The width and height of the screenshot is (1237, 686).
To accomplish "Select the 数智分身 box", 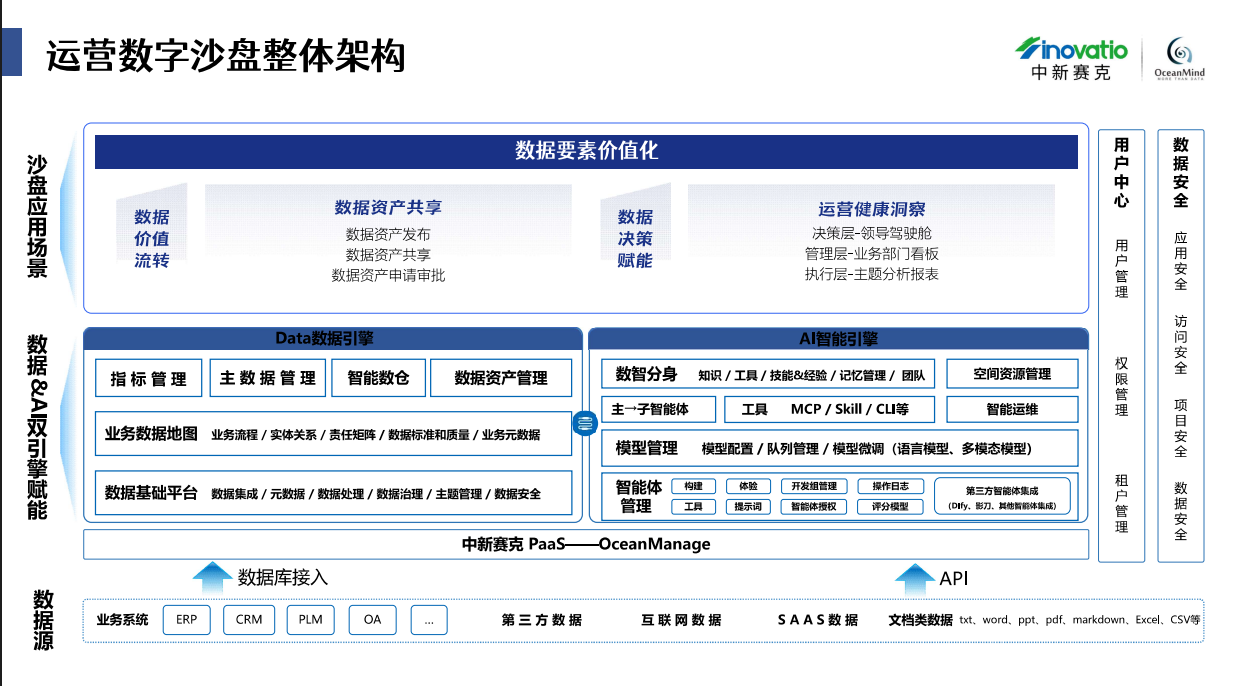I will coord(768,374).
